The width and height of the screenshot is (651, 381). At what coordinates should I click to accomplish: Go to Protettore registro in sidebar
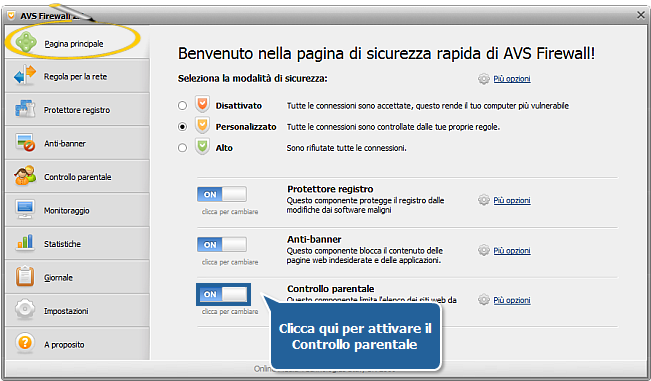pyautogui.click(x=77, y=110)
